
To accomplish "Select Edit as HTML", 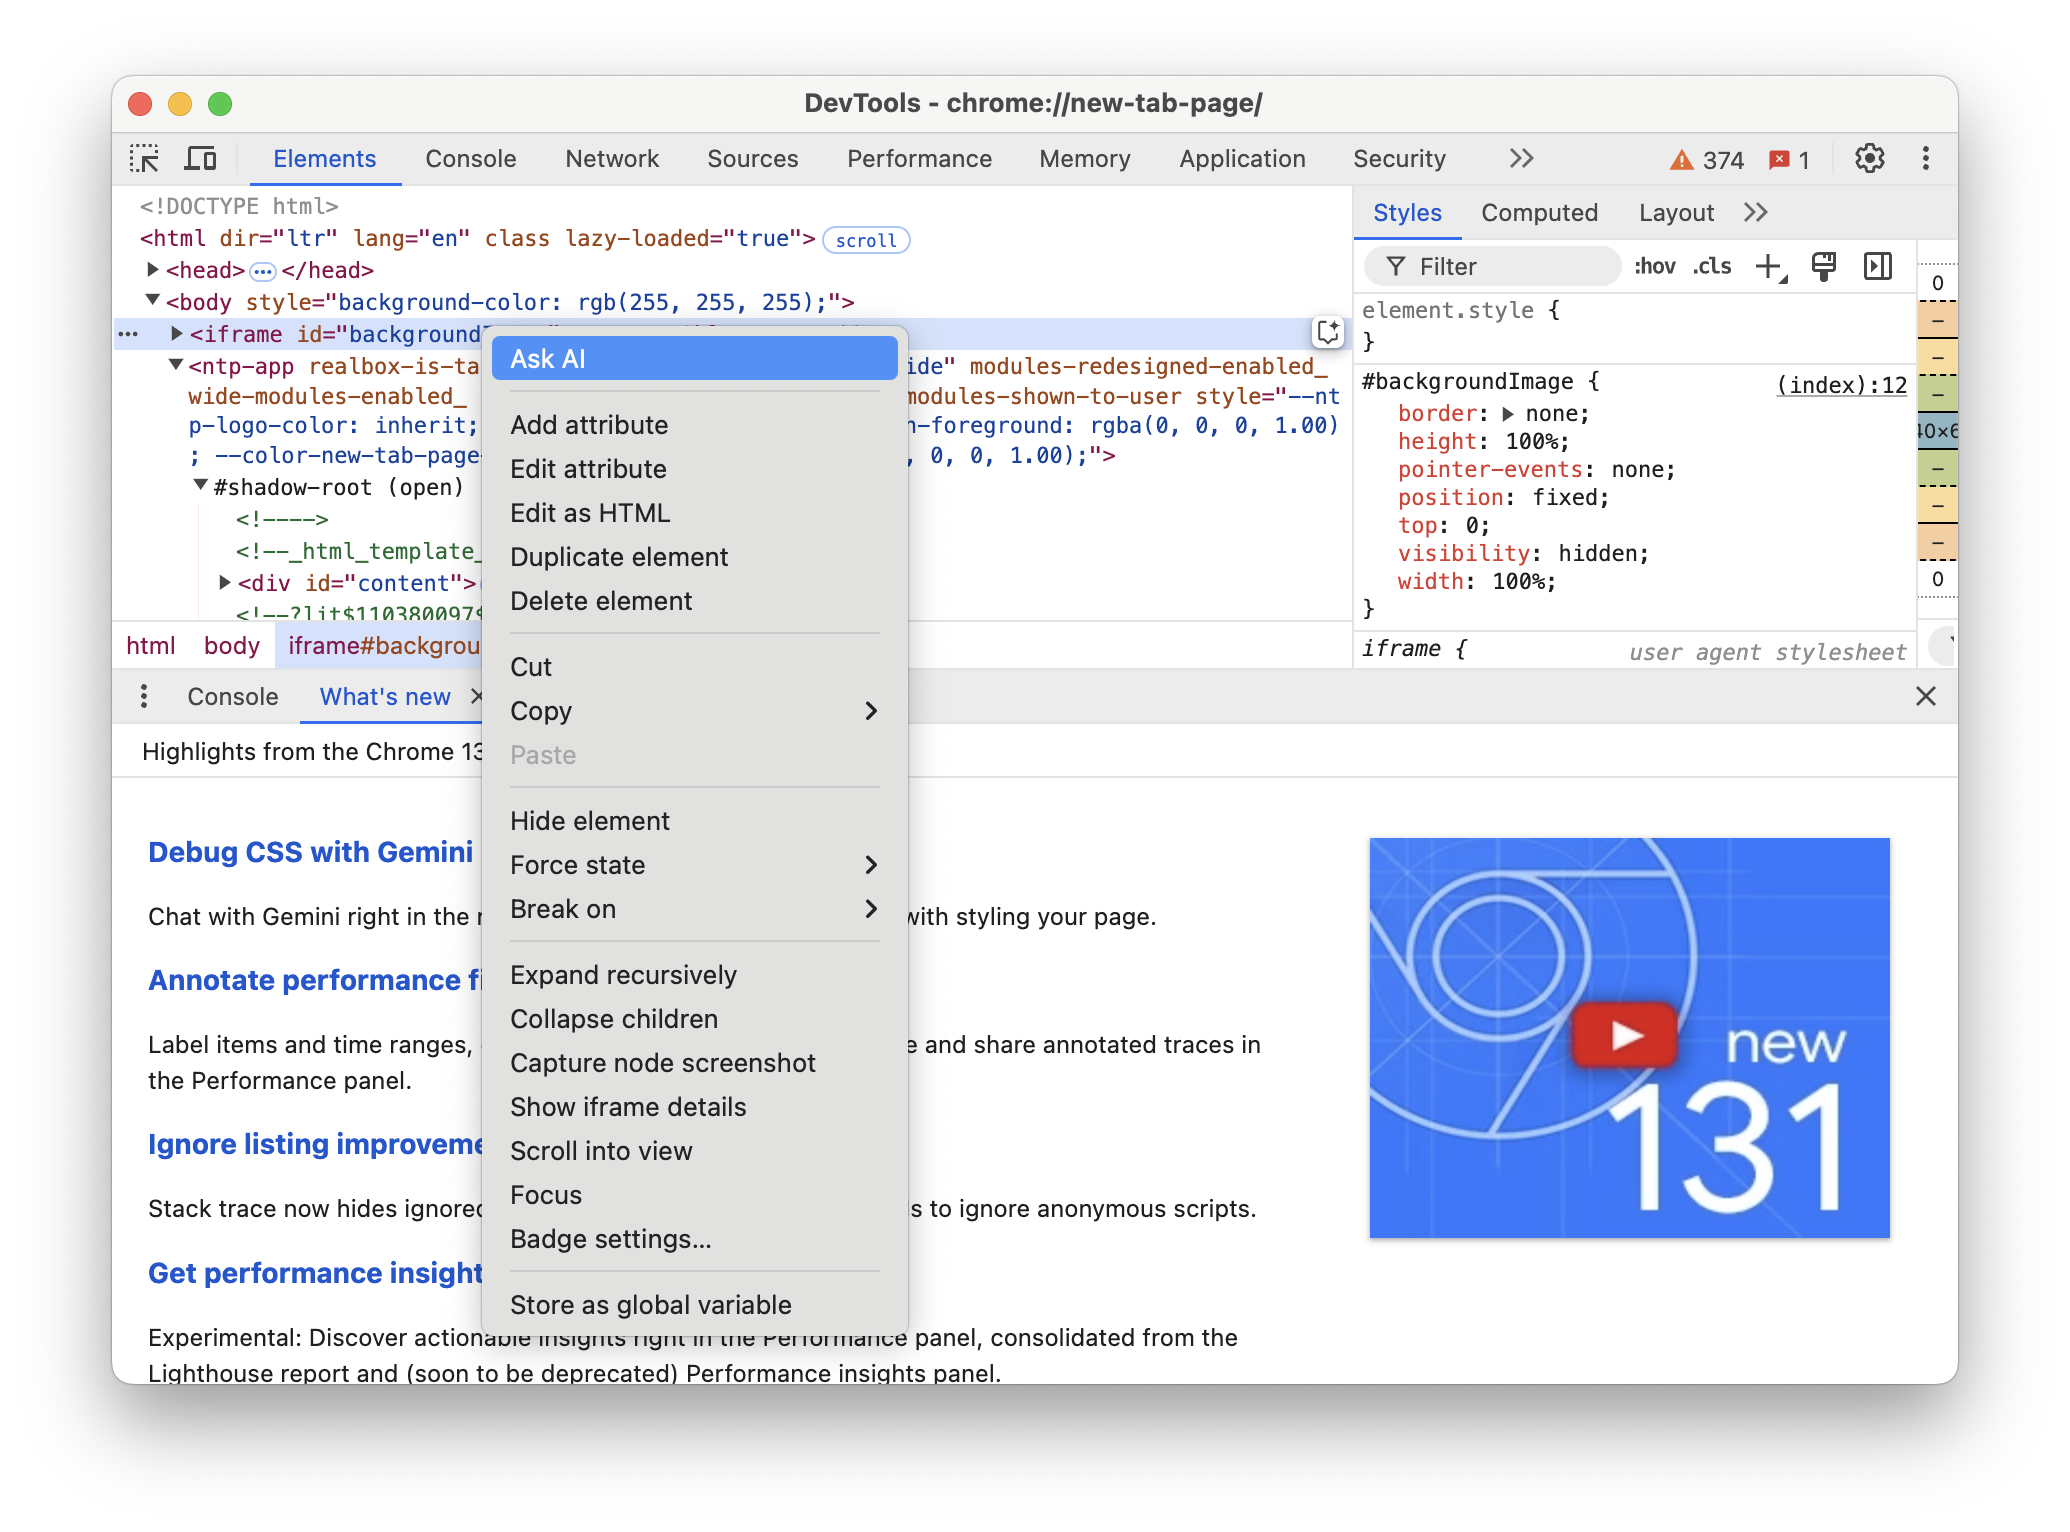I will tap(694, 513).
